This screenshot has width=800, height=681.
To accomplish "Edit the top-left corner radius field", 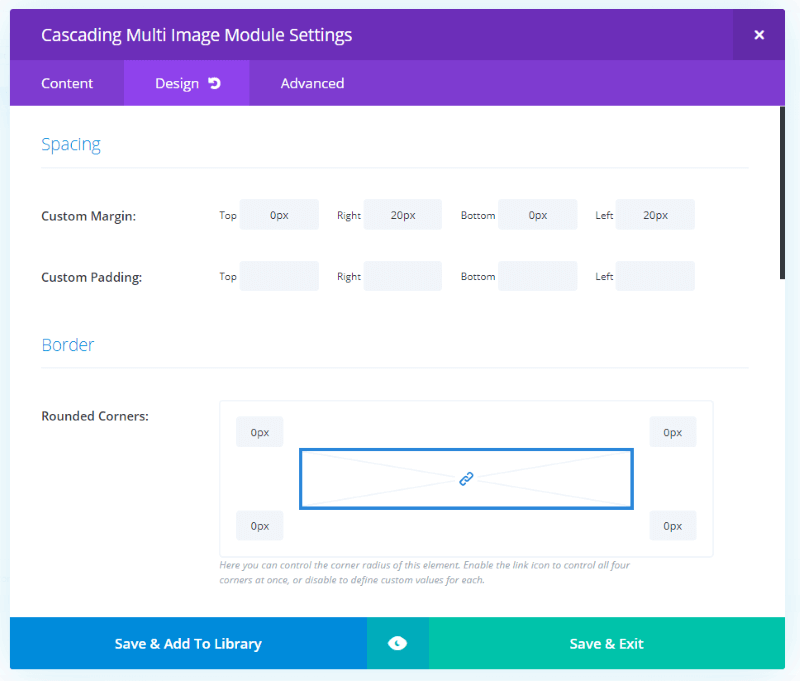I will 260,432.
